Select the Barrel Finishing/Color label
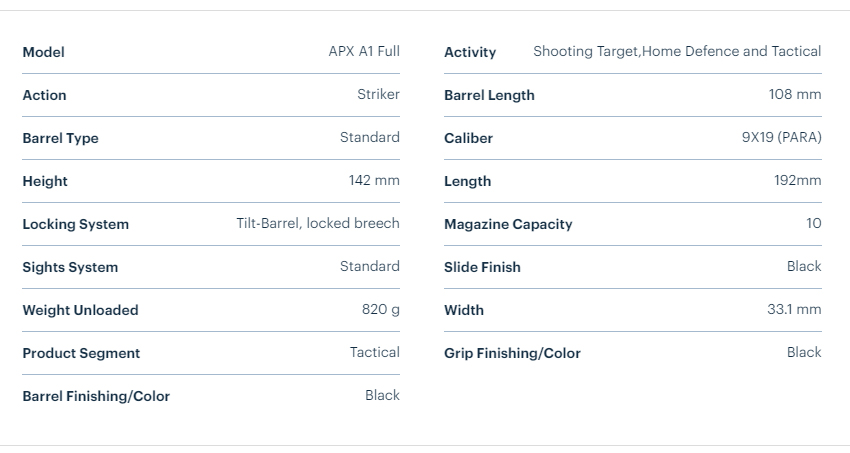The width and height of the screenshot is (850, 453). click(96, 396)
